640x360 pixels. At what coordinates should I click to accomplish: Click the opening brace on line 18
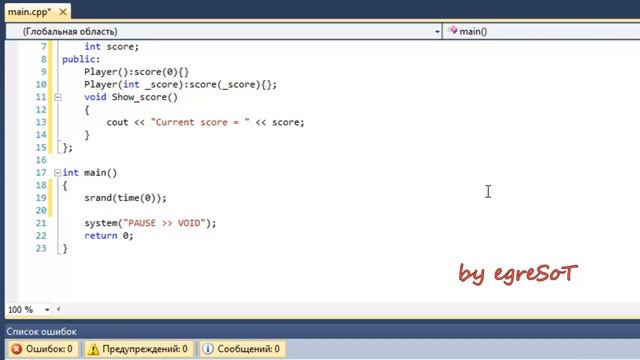coord(65,186)
